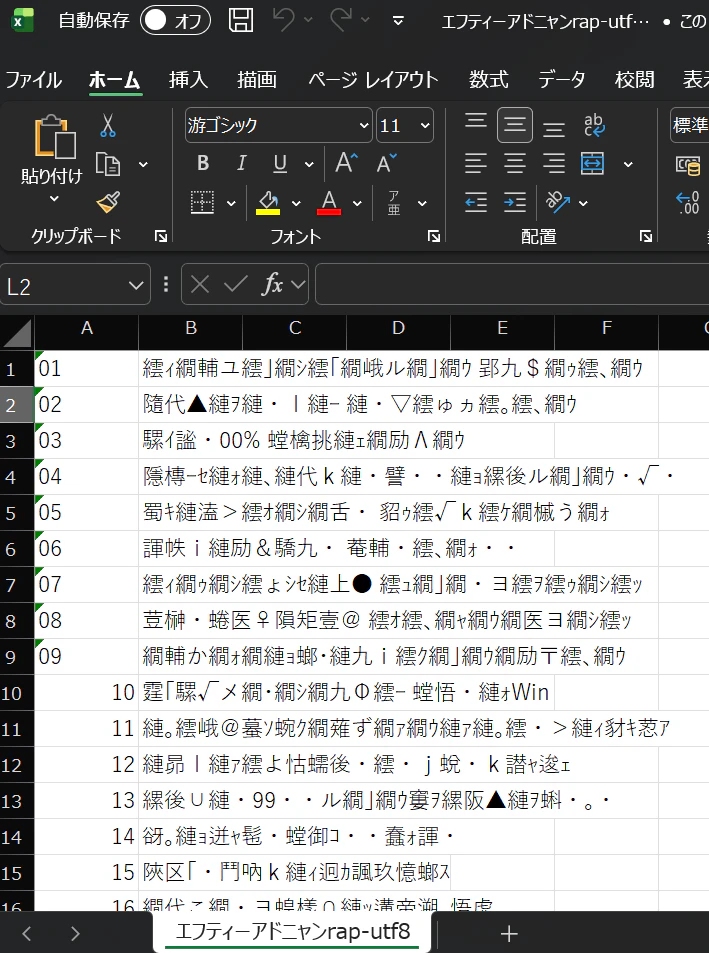Image resolution: width=709 pixels, height=953 pixels.
Task: Open the Underline style dropdown arrow
Action: pyautogui.click(x=309, y=164)
